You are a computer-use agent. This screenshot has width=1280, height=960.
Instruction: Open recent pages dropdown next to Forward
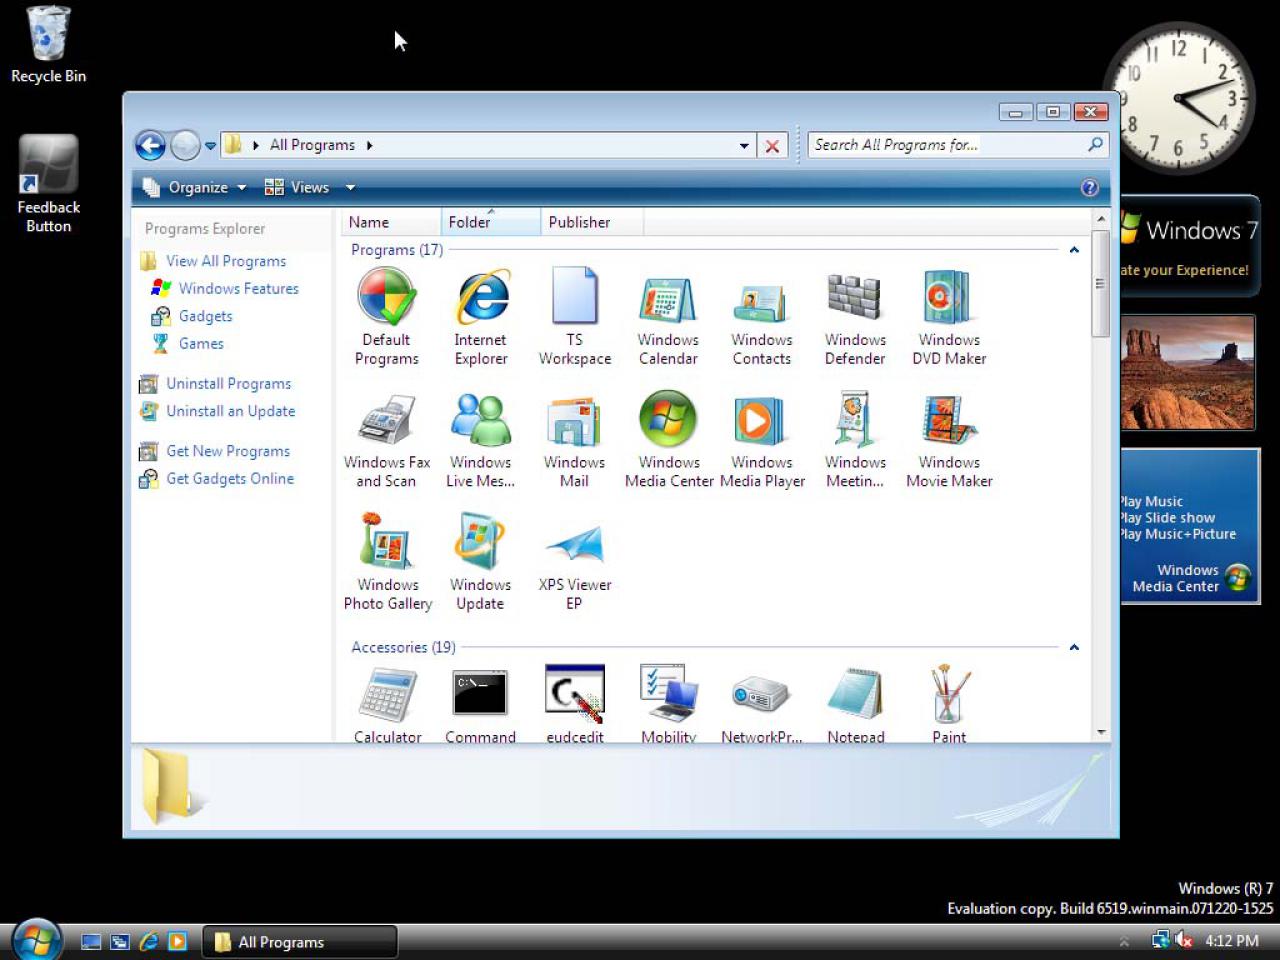tap(210, 146)
